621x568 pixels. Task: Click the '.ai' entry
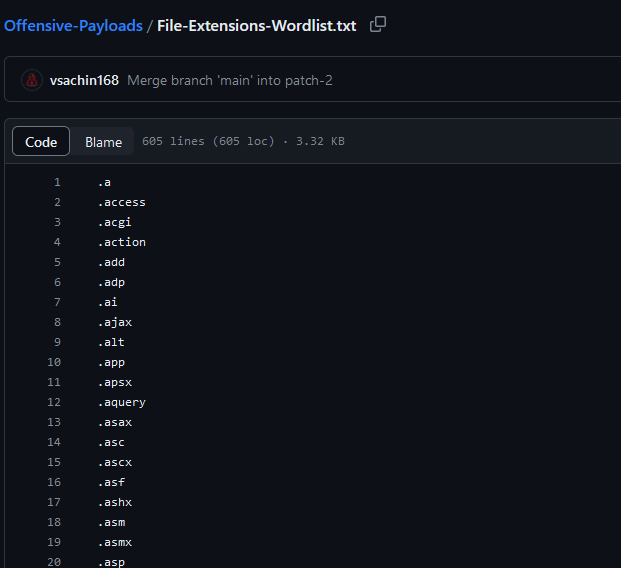pos(108,302)
